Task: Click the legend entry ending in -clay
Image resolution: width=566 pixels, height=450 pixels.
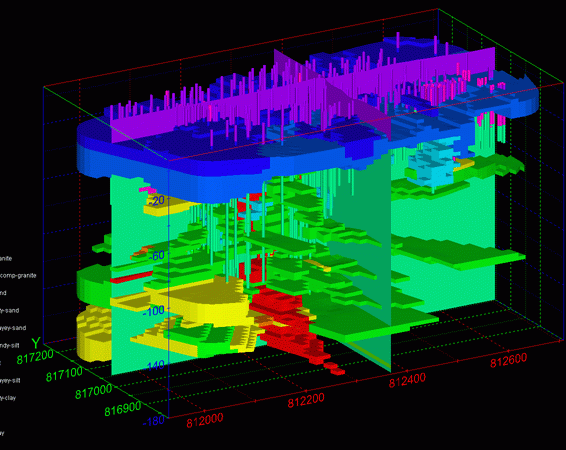Action: click(x=8, y=398)
